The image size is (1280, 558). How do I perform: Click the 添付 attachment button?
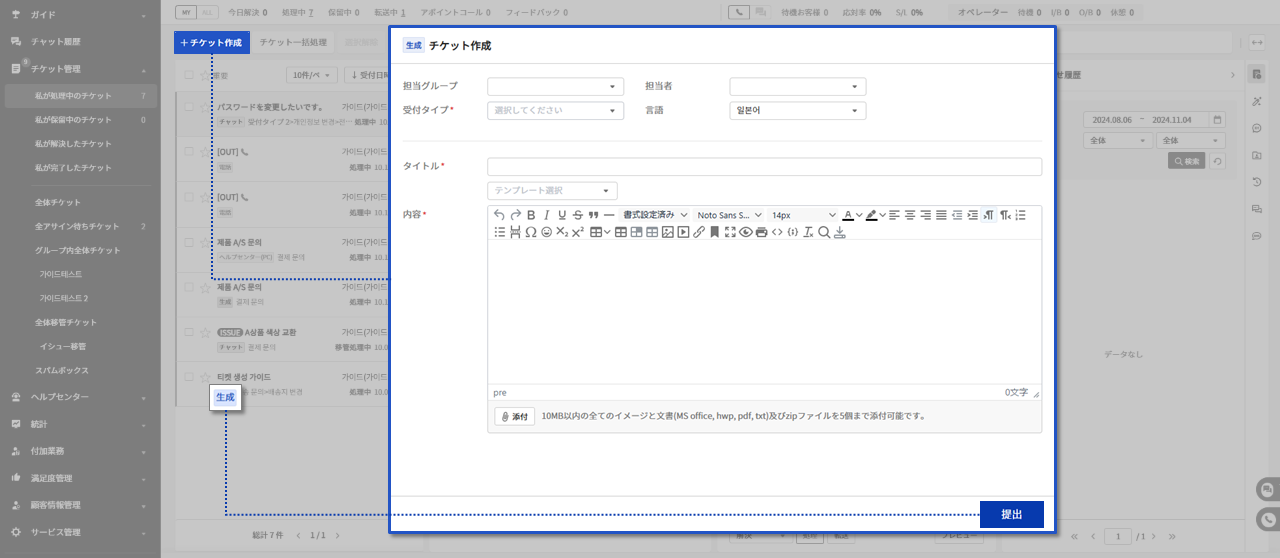pyautogui.click(x=514, y=416)
